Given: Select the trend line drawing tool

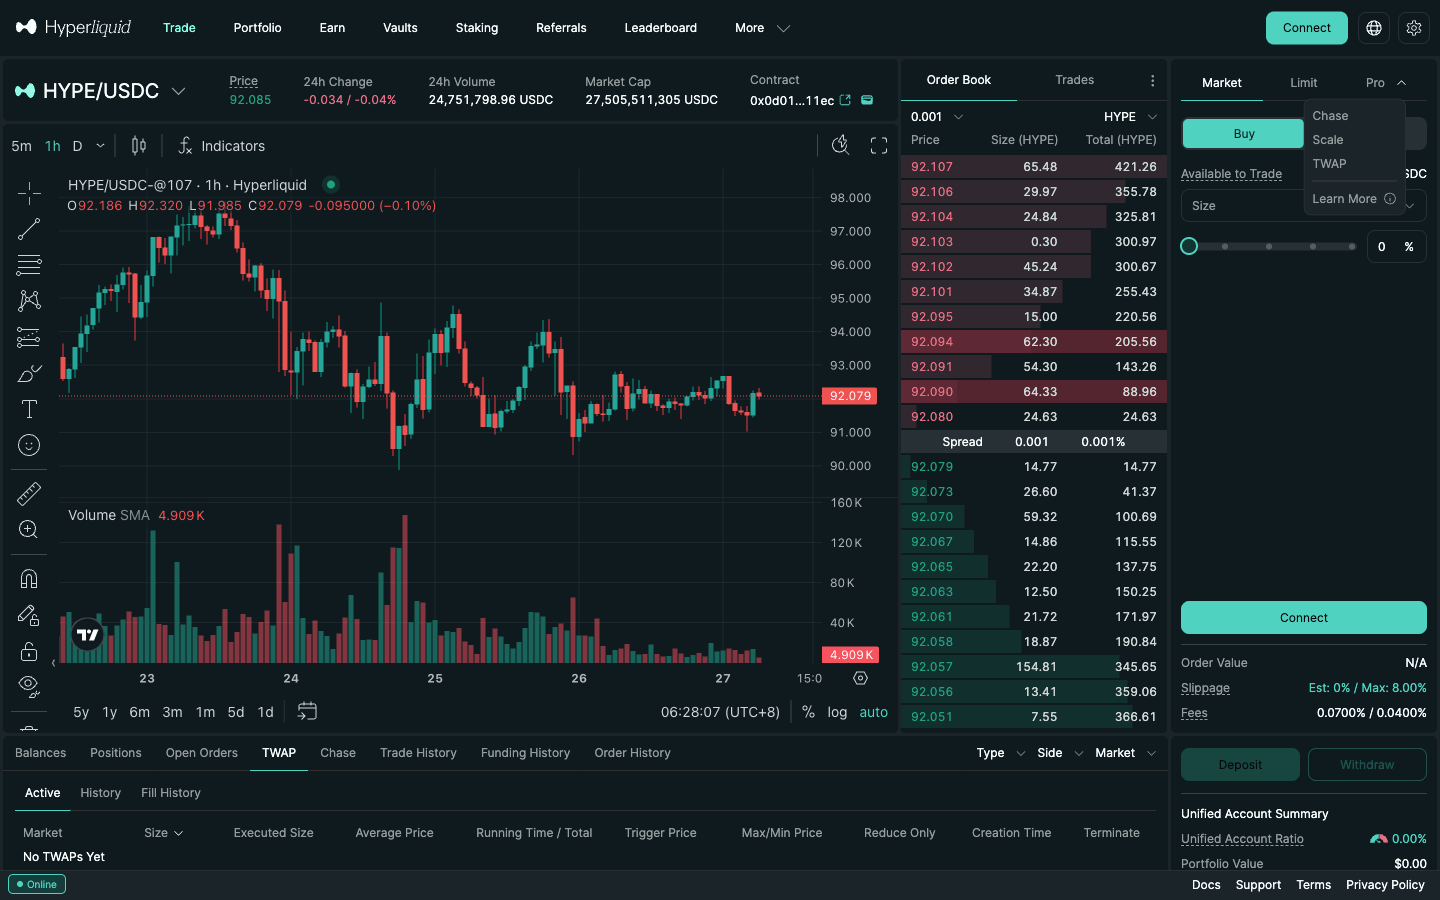Looking at the screenshot, I should pyautogui.click(x=29, y=229).
